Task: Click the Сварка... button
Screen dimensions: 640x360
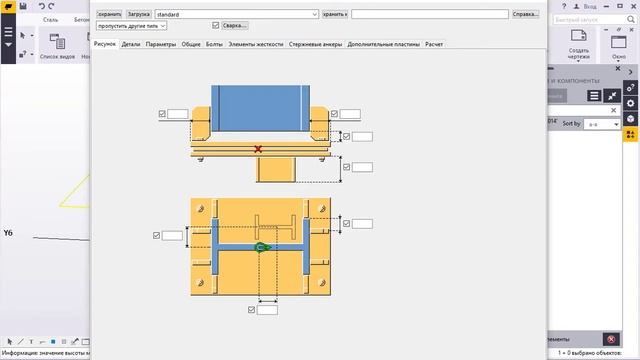Action: (x=235, y=25)
